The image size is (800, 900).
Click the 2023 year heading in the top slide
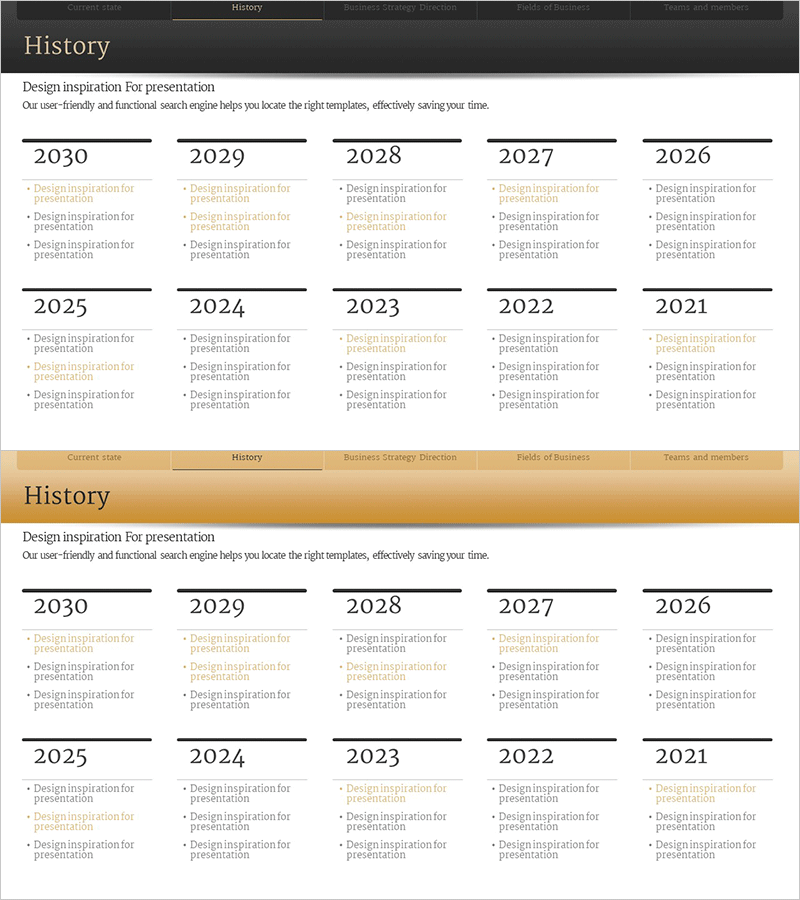tap(373, 307)
